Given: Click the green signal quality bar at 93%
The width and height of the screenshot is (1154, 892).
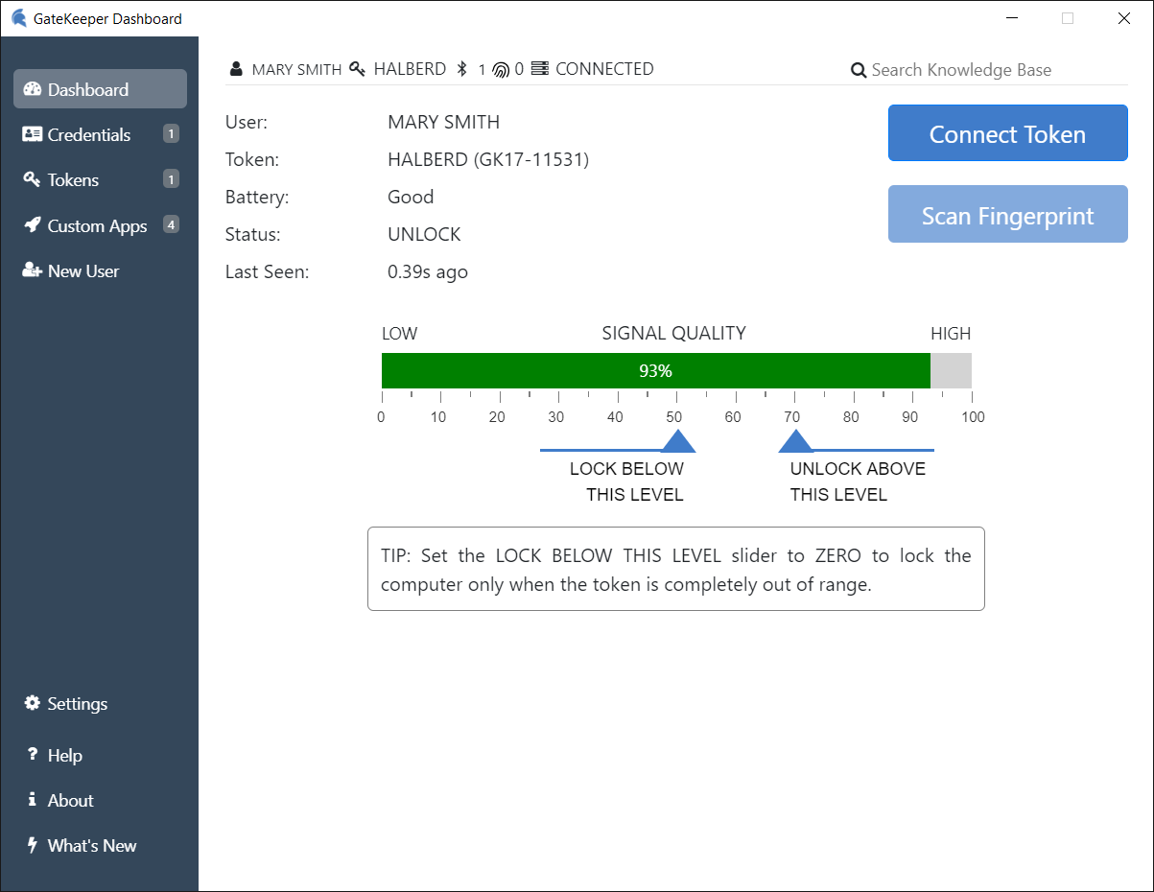Looking at the screenshot, I should [656, 370].
